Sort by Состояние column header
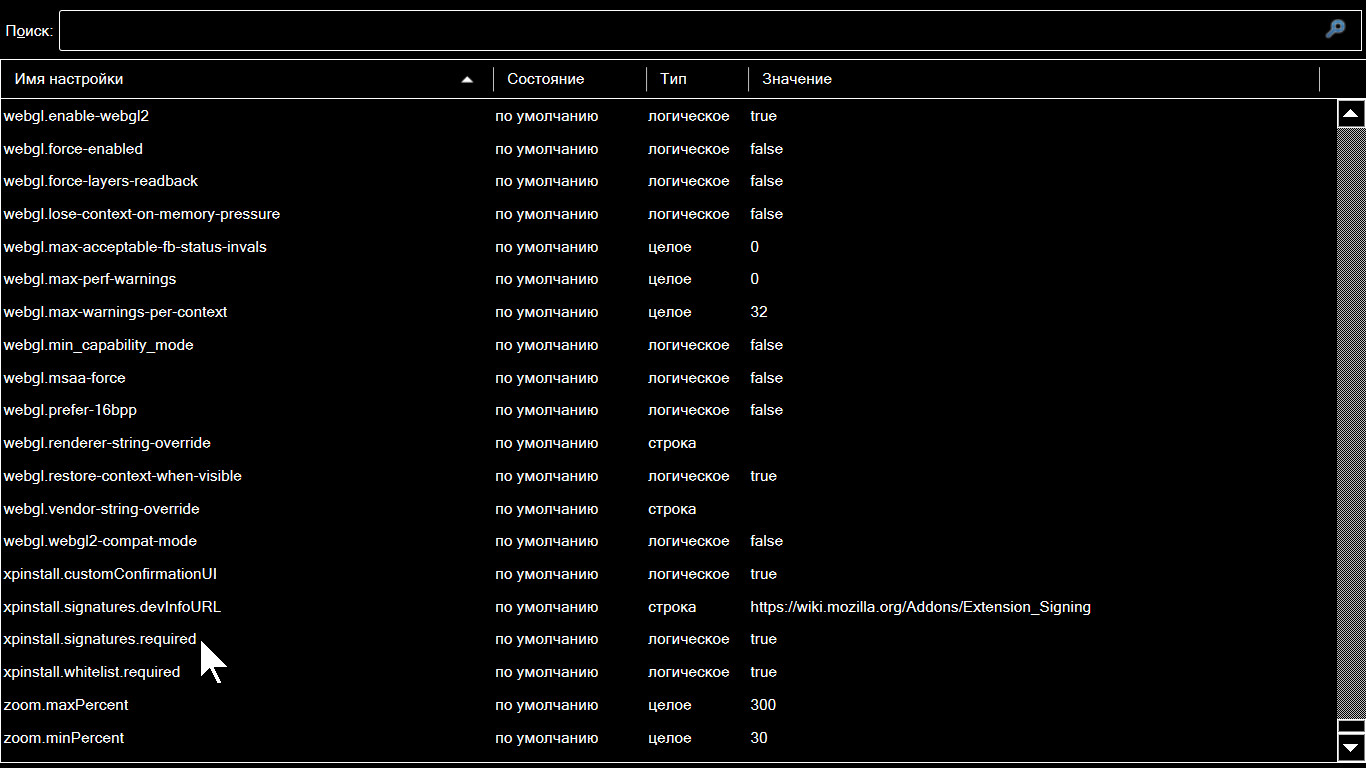 pyautogui.click(x=570, y=79)
